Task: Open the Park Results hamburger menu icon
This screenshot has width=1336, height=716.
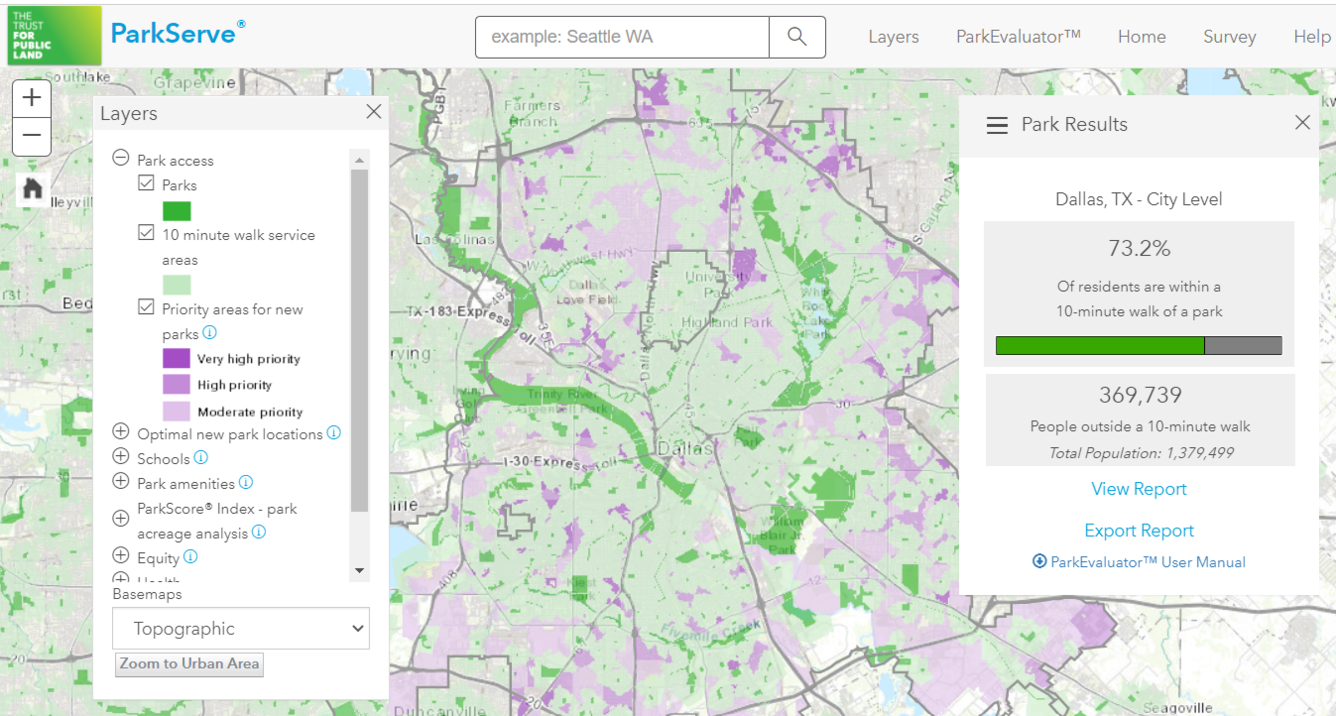Action: [x=997, y=124]
